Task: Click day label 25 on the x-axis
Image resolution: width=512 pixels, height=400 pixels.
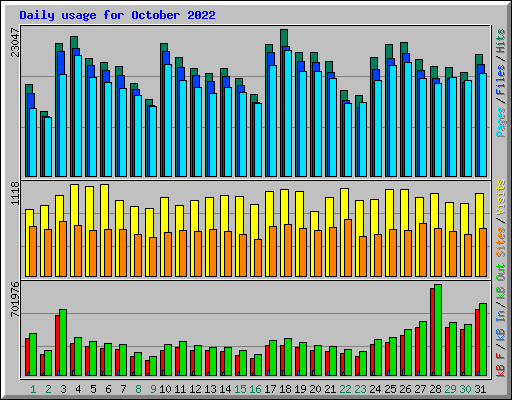Action: [x=390, y=389]
